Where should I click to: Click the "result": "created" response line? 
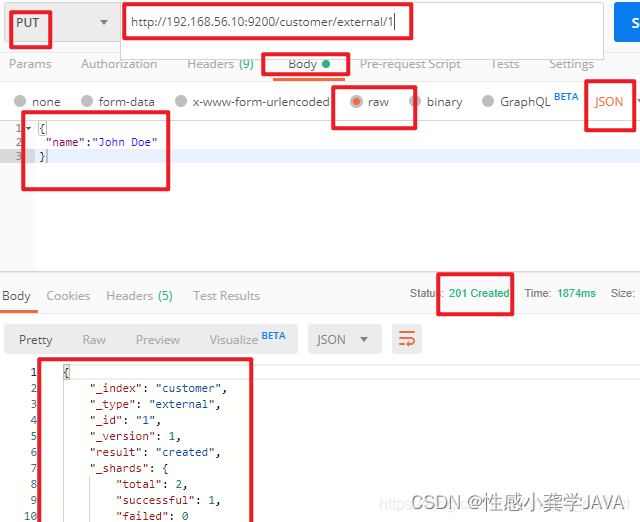click(155, 452)
